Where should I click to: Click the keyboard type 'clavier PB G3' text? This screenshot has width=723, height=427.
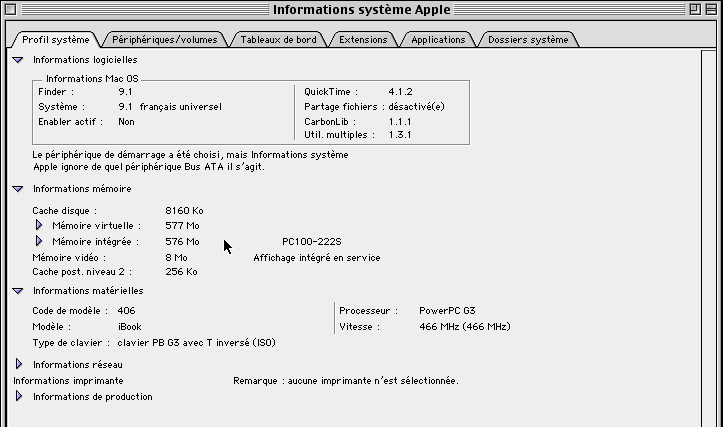tap(196, 343)
